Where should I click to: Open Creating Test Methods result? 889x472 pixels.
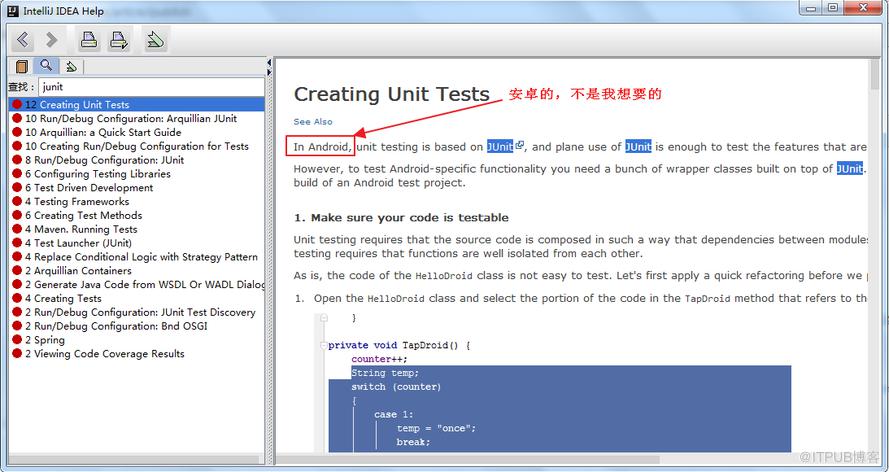click(x=83, y=215)
